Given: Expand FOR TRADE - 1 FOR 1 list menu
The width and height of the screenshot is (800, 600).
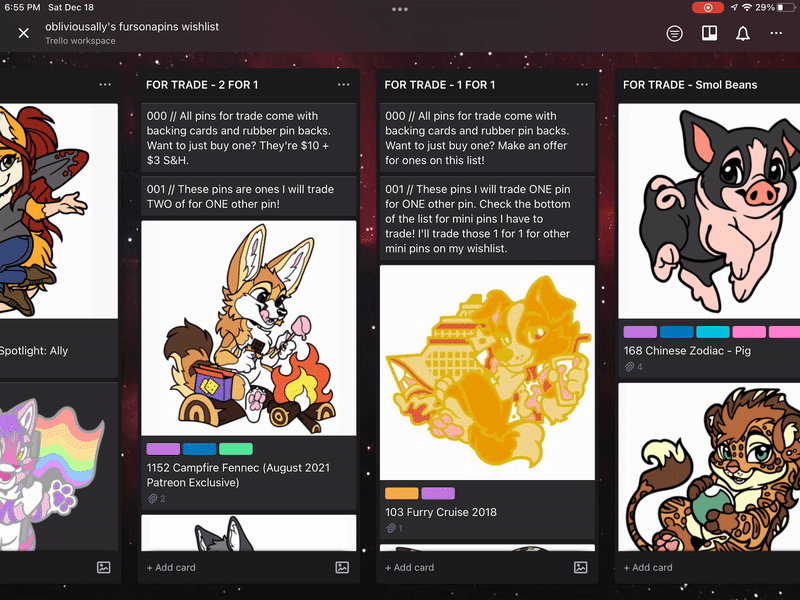Looking at the screenshot, I should point(582,85).
